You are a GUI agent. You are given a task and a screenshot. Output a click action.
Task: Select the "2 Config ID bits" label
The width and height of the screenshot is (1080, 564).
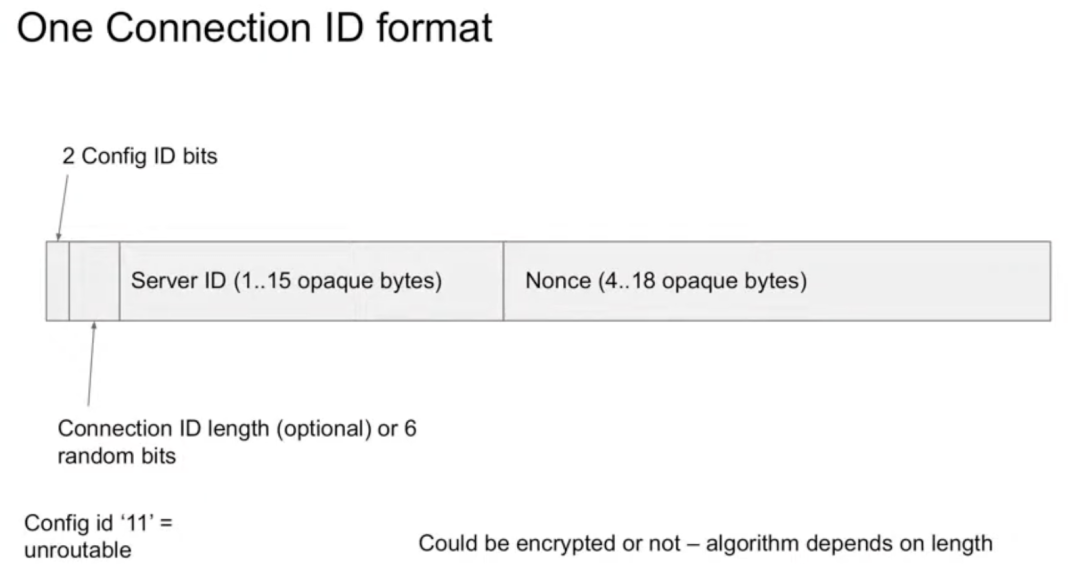pyautogui.click(x=140, y=157)
